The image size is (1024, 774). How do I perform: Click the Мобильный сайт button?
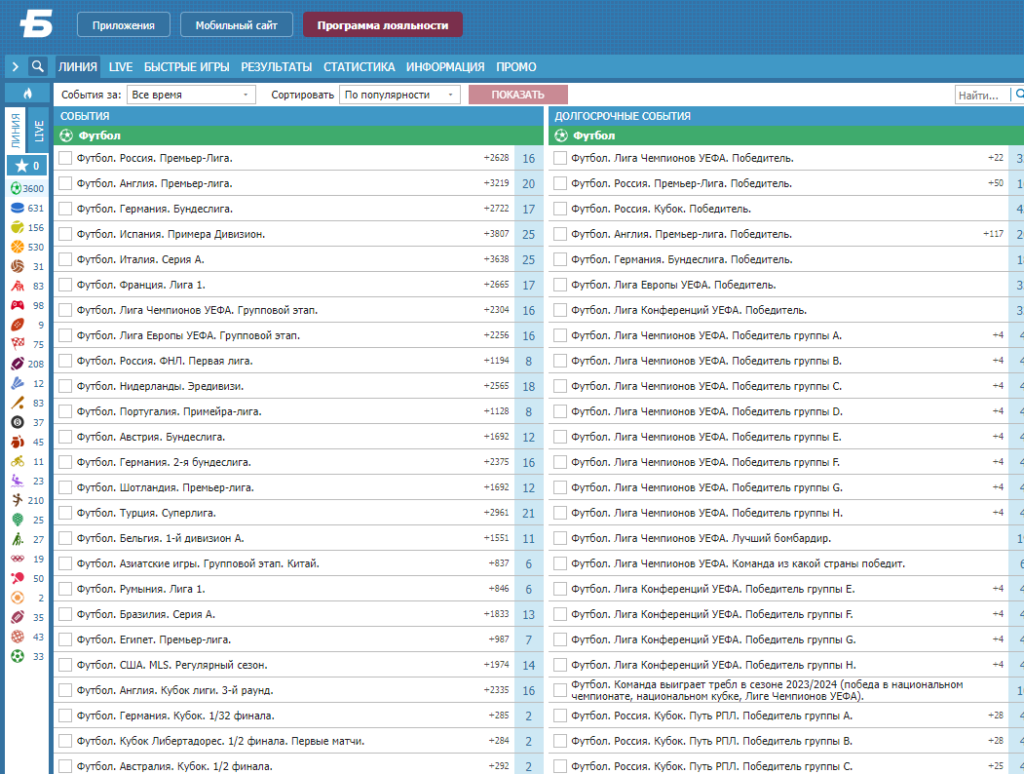(x=236, y=25)
